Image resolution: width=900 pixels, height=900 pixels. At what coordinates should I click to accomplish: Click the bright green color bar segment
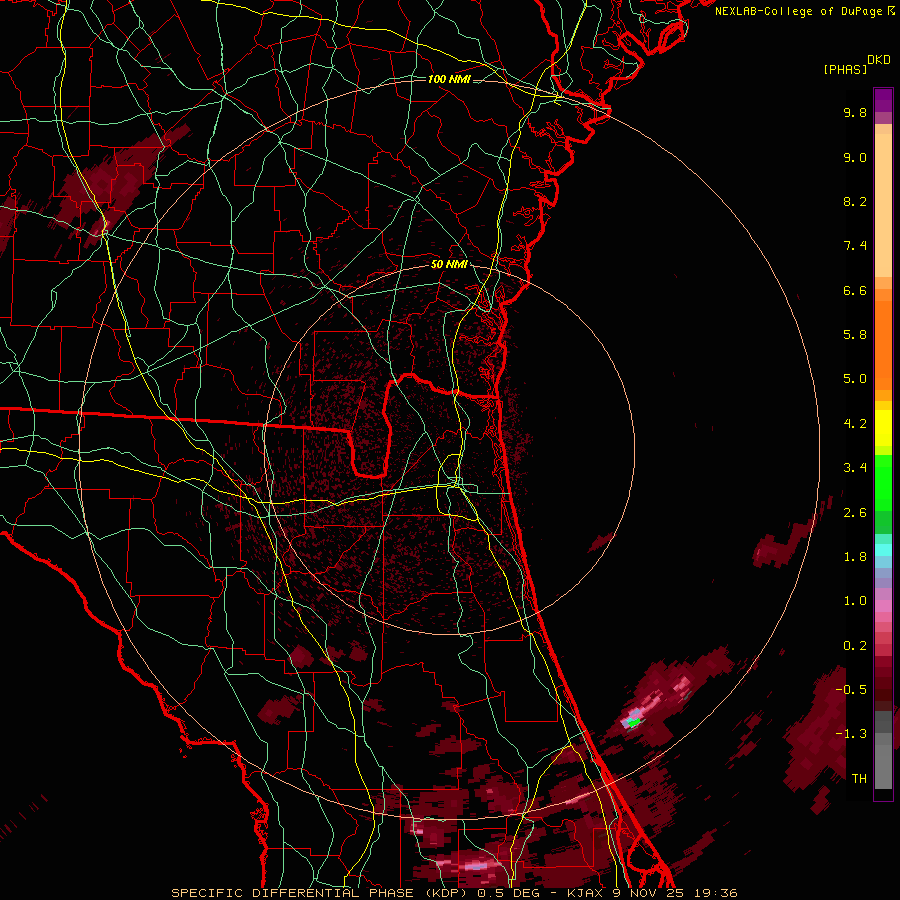coord(883,482)
